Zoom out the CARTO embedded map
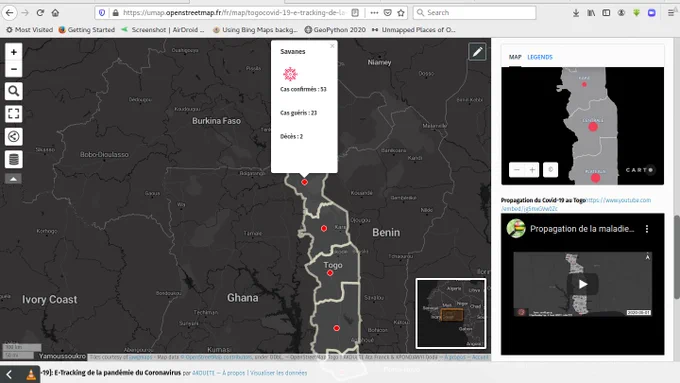The height and width of the screenshot is (383, 680). click(x=517, y=170)
